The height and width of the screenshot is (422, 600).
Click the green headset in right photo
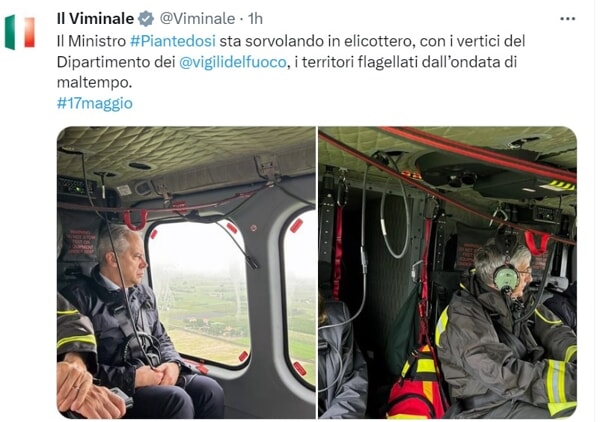coord(506,277)
